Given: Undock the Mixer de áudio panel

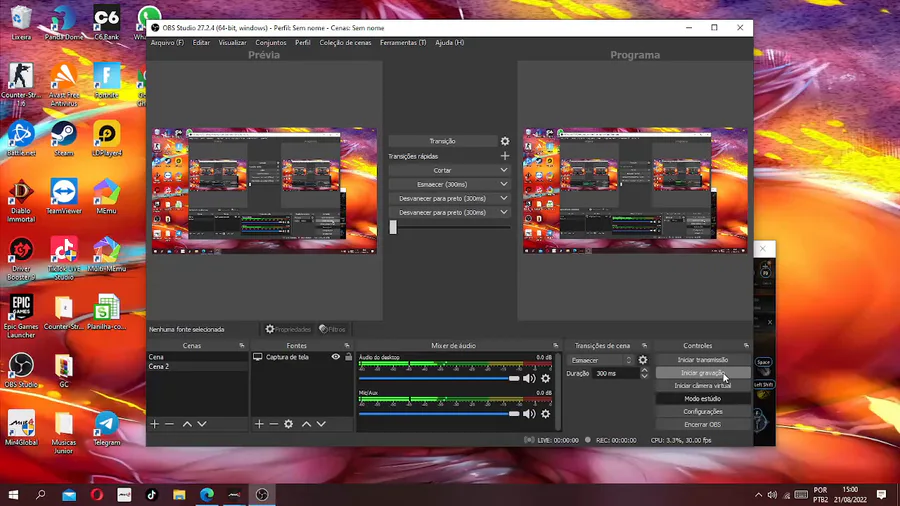Looking at the screenshot, I should (x=556, y=346).
